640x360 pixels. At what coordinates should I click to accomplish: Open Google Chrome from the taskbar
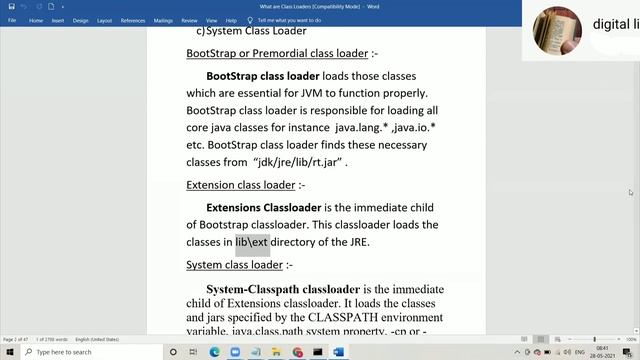point(297,352)
